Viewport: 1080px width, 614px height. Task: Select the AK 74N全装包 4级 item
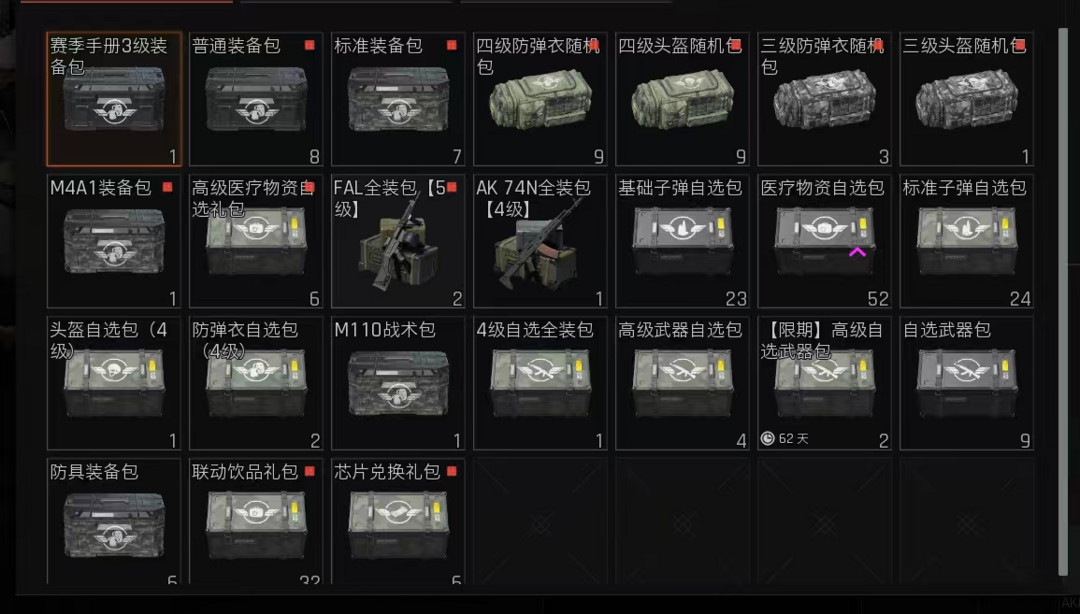click(540, 241)
